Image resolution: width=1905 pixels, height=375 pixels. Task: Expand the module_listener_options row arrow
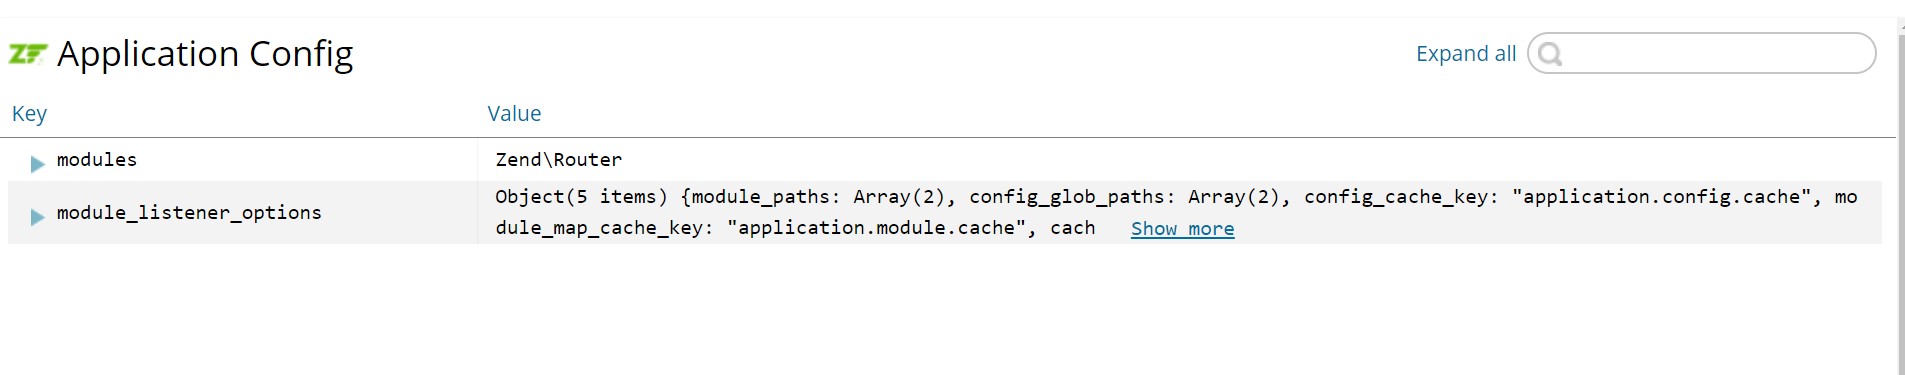pyautogui.click(x=37, y=216)
